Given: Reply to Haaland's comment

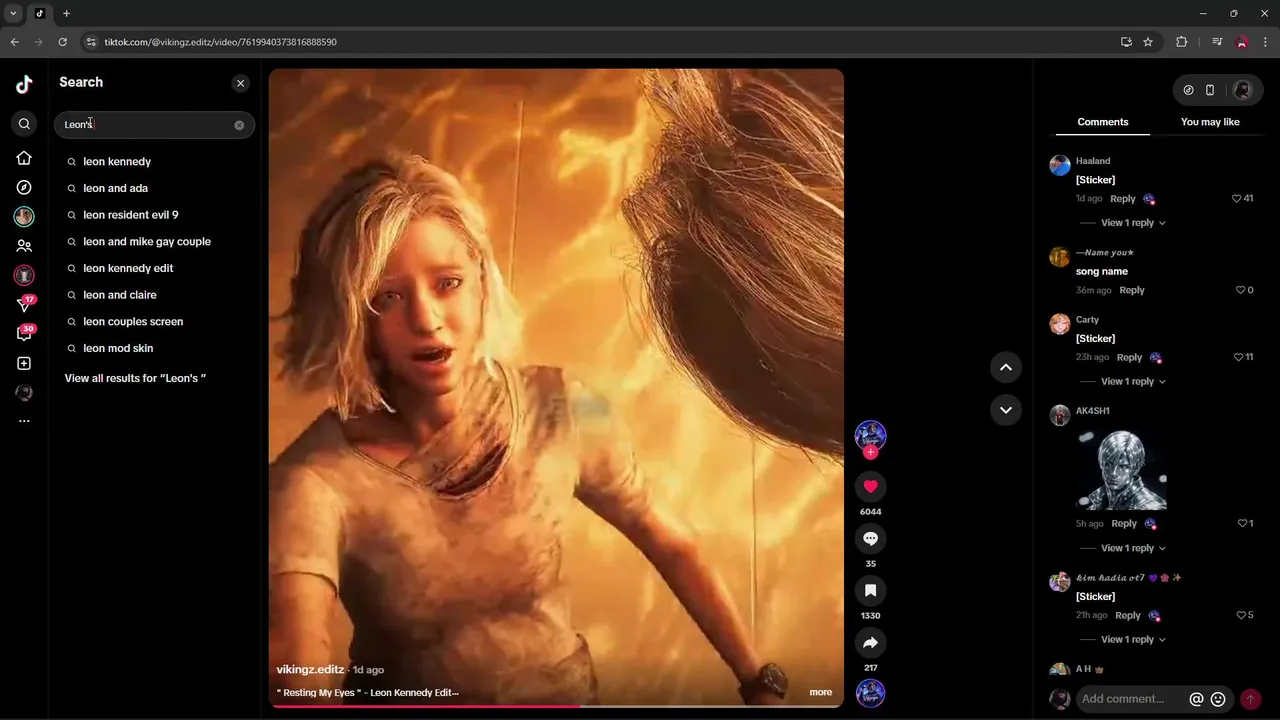Looking at the screenshot, I should 1123,199.
